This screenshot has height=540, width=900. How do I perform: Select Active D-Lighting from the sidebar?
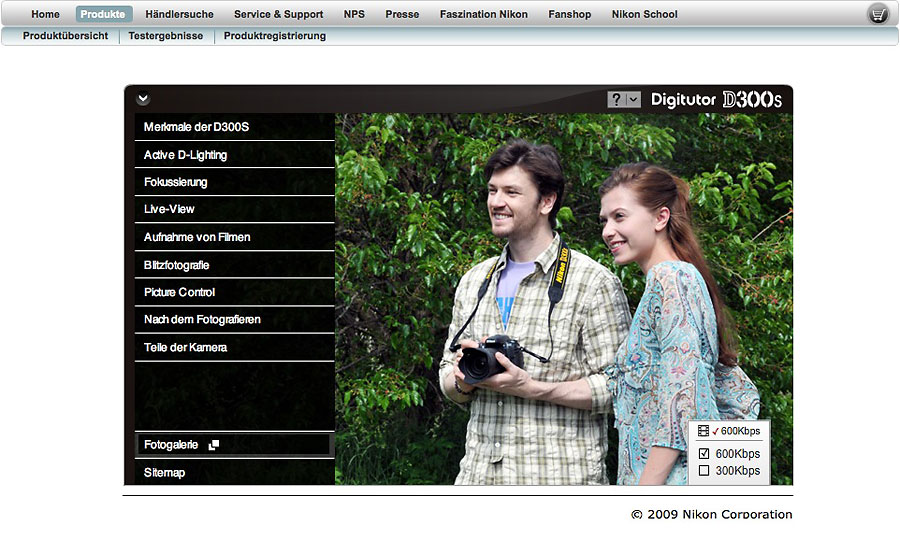[185, 155]
